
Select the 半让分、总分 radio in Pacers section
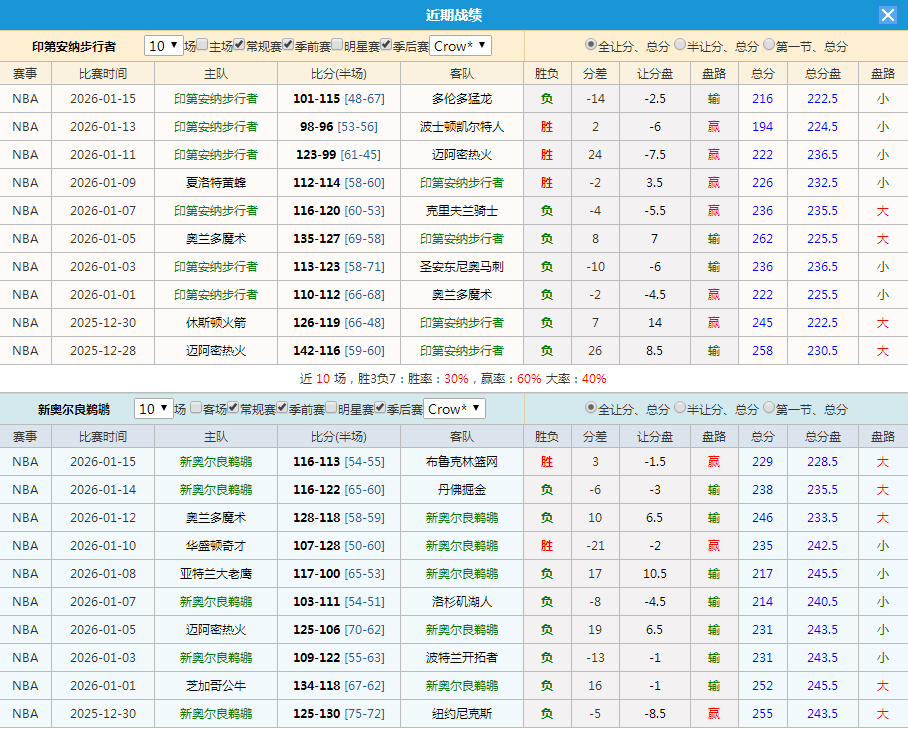[677, 45]
